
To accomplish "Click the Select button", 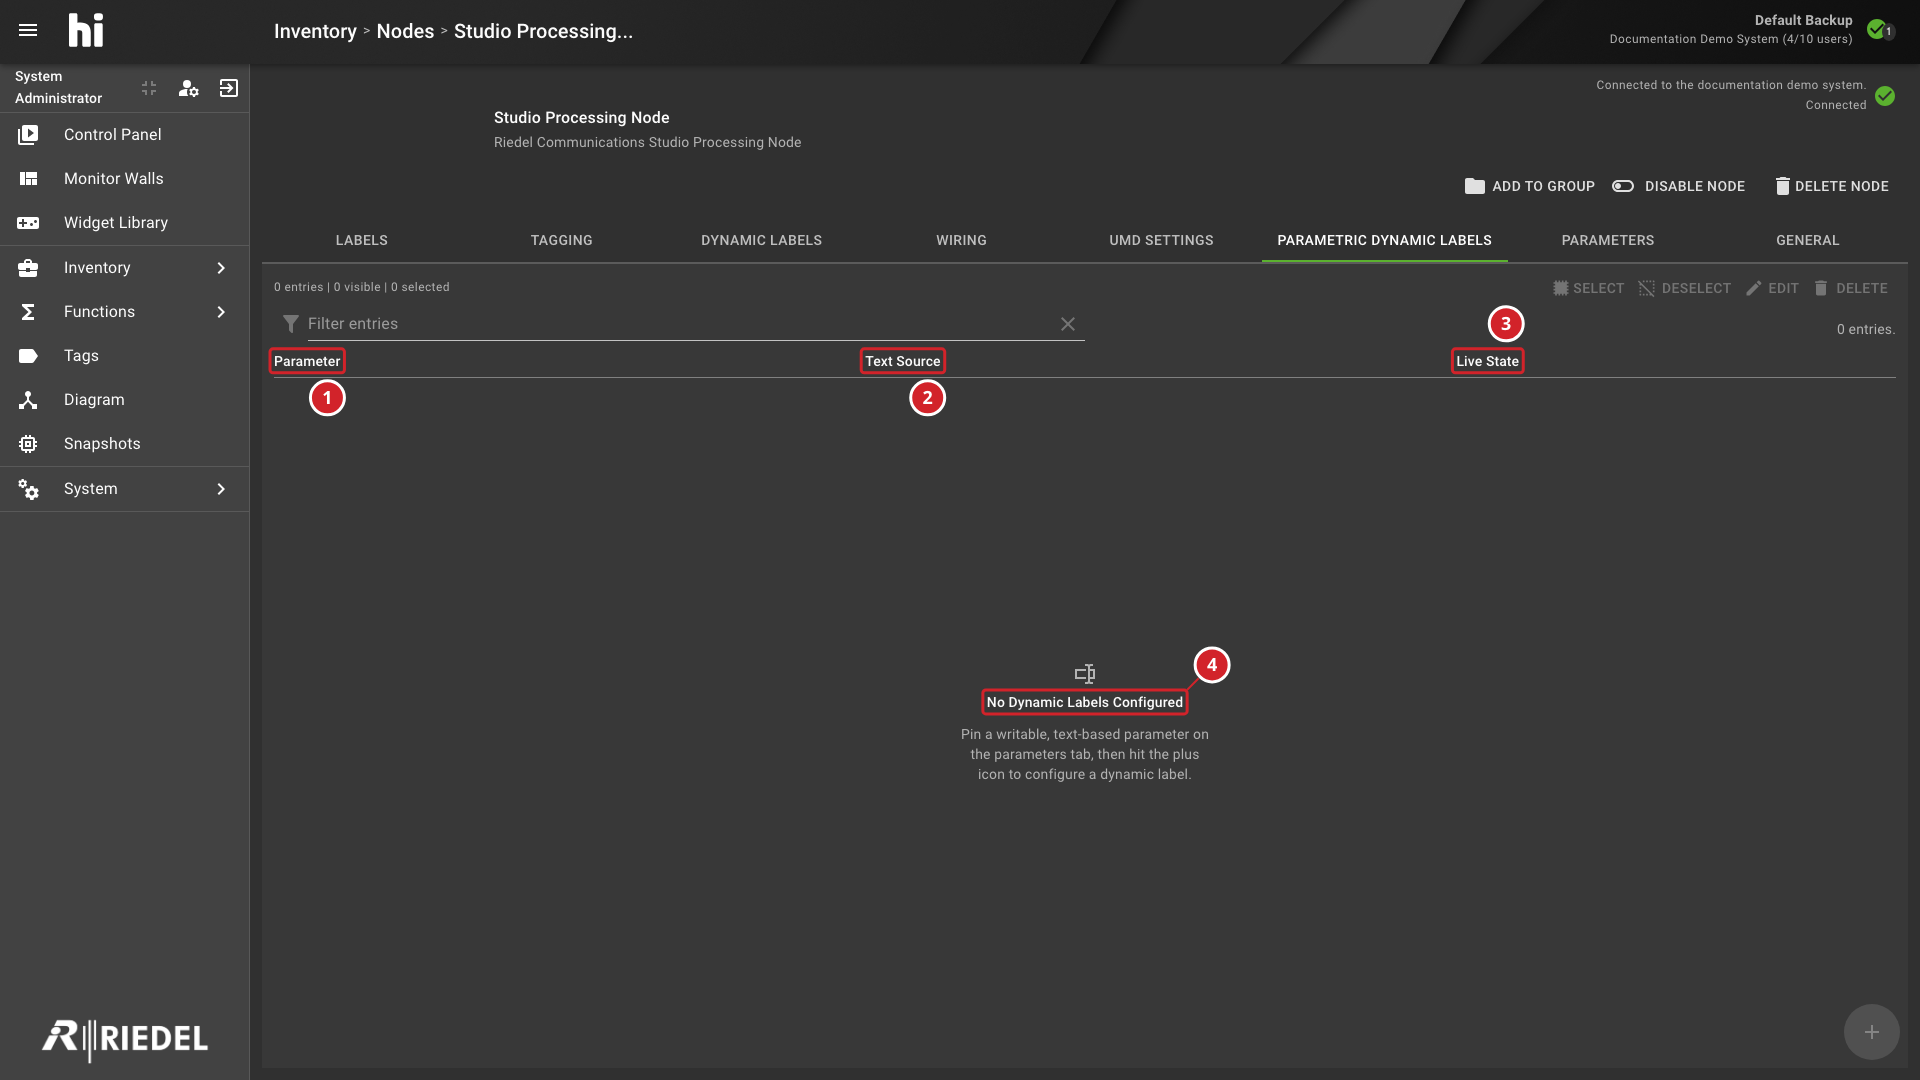I will pyautogui.click(x=1588, y=288).
